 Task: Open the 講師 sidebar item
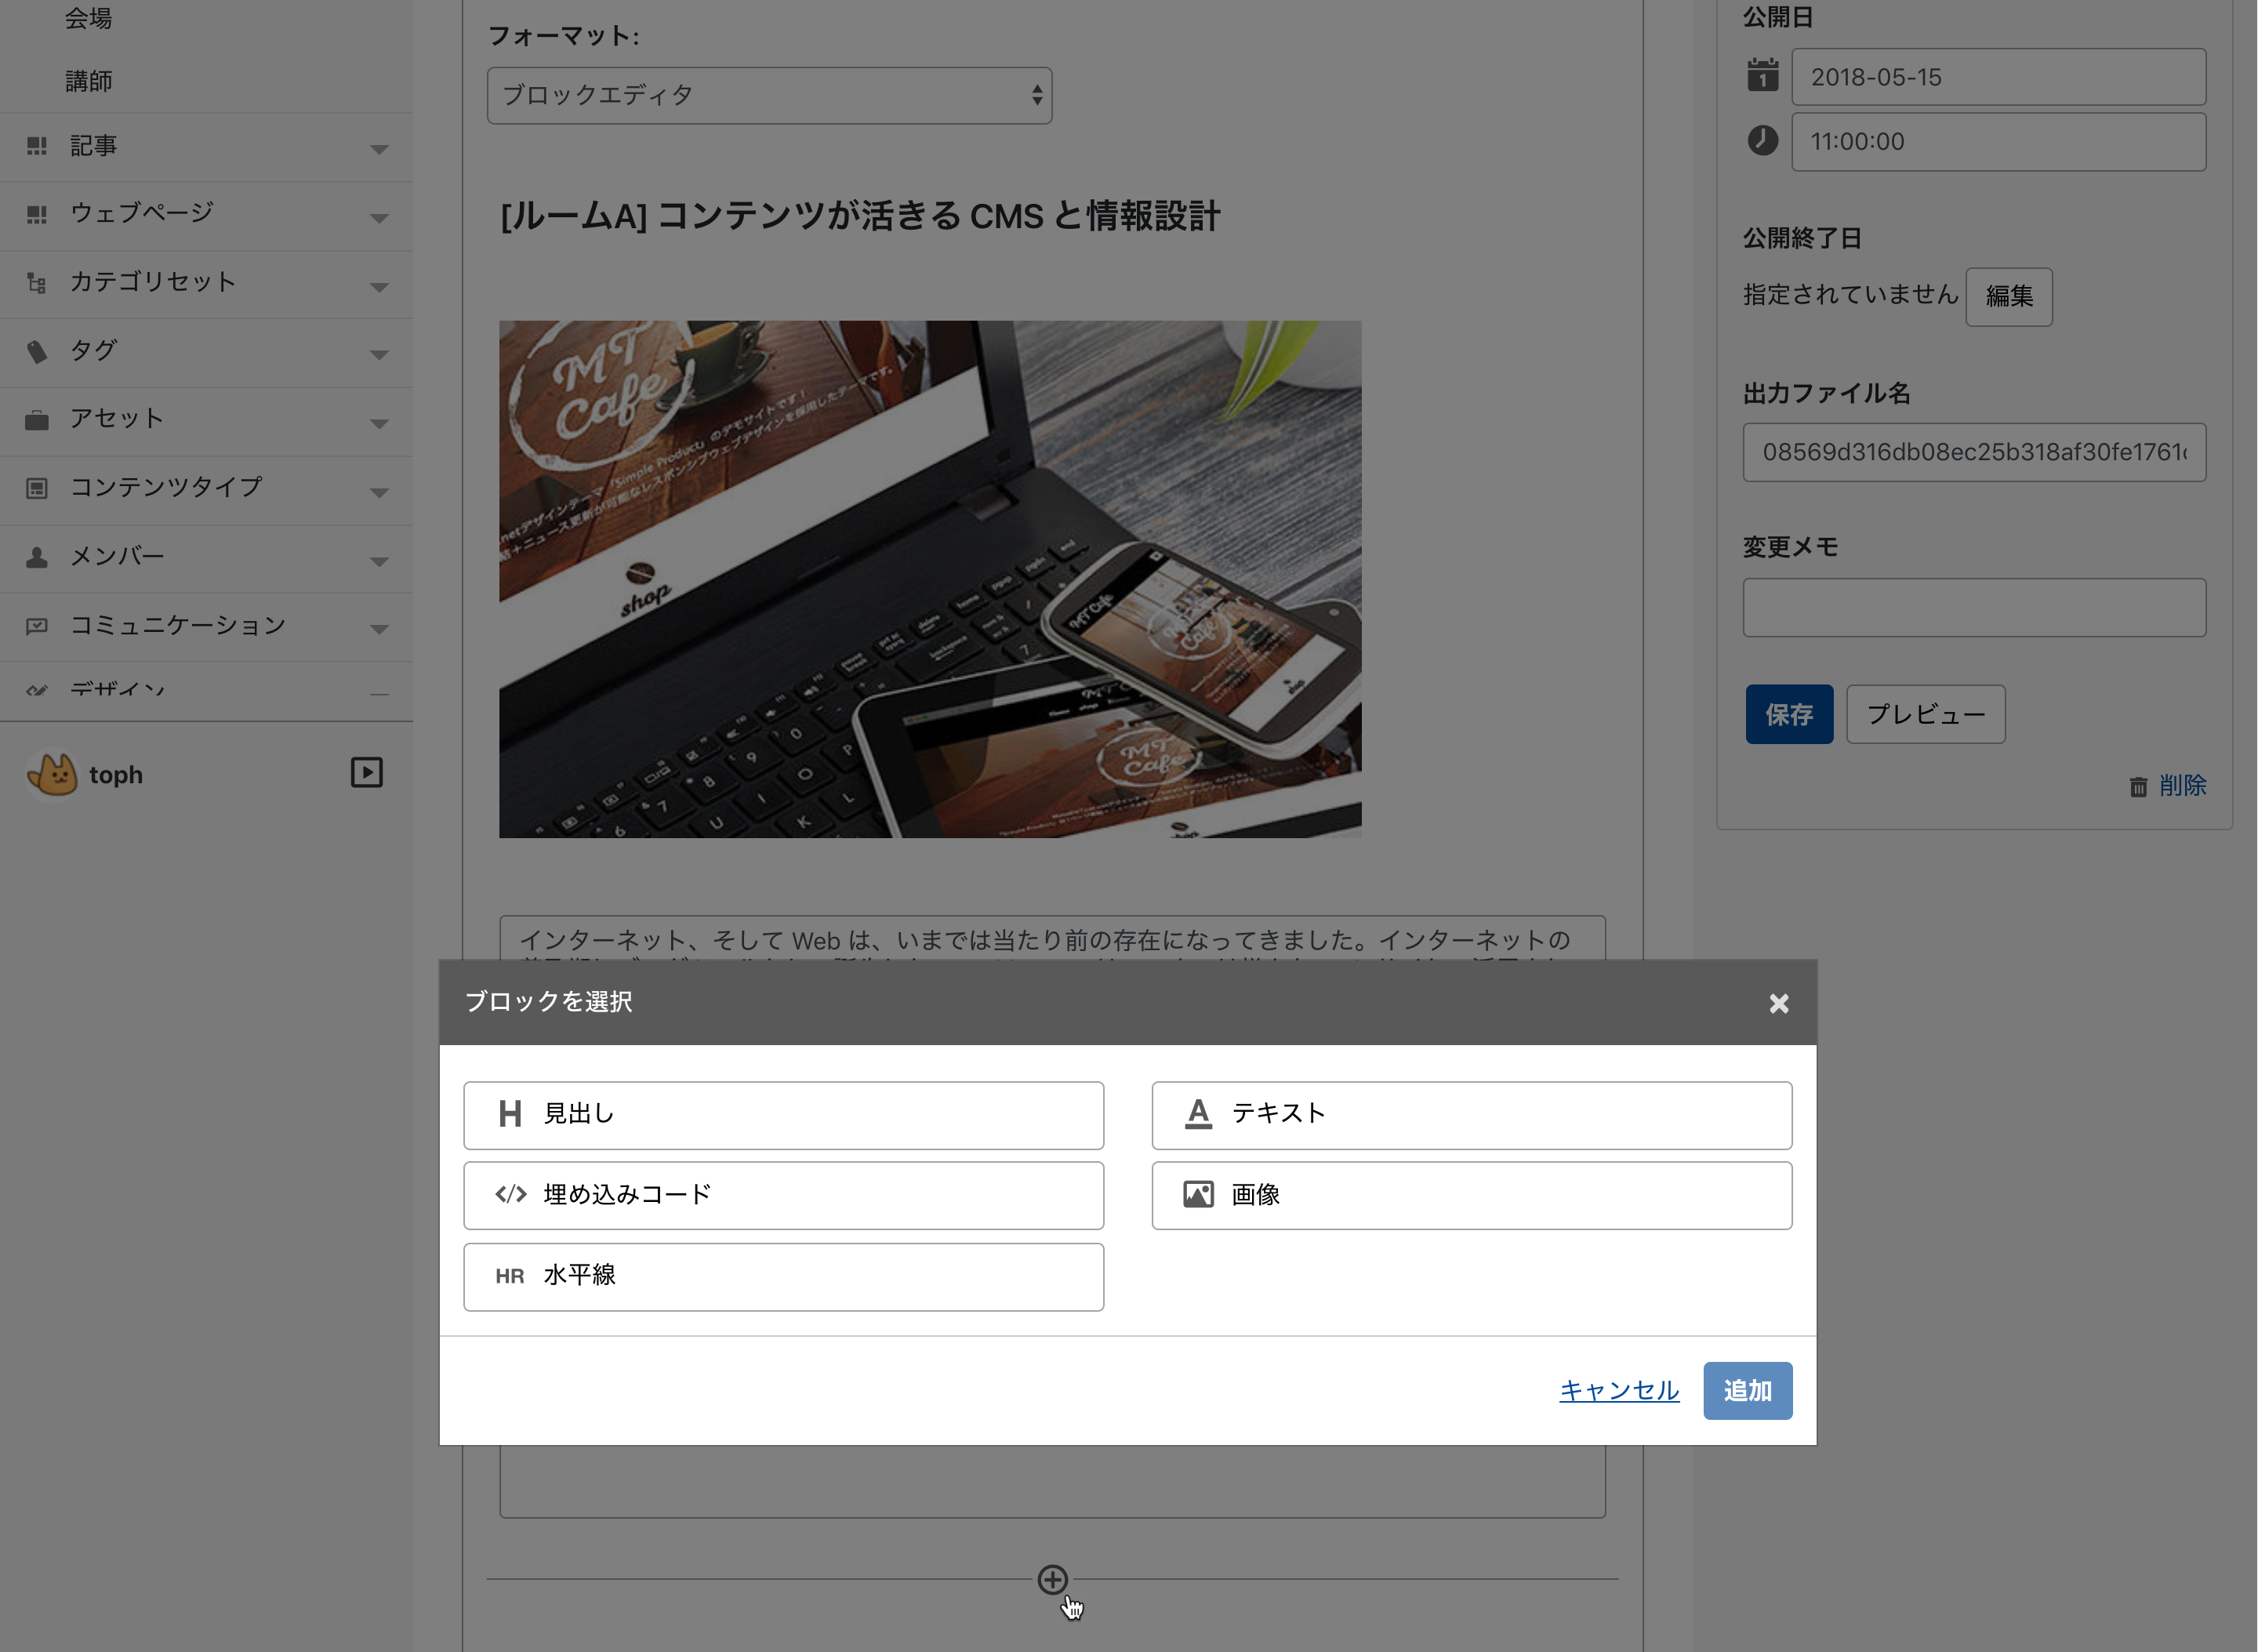[89, 81]
